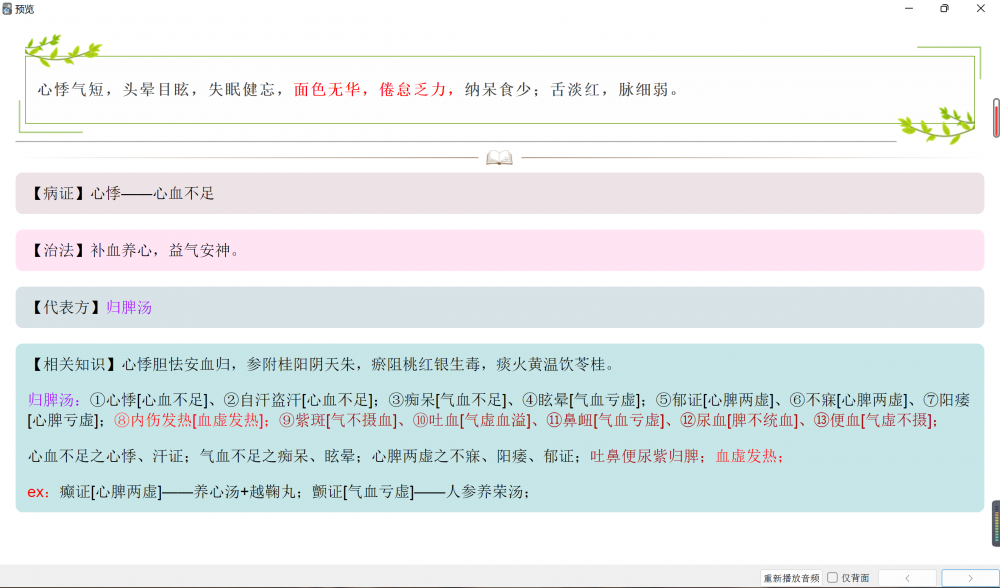This screenshot has width=1000, height=588.
Task: Click text ⑤郁证[心脾两虚]
Action: [x=714, y=401]
